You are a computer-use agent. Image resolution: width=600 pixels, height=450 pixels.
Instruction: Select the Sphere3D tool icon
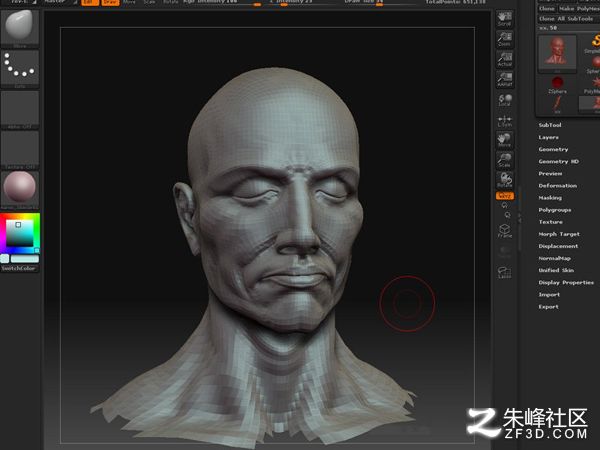(x=593, y=64)
